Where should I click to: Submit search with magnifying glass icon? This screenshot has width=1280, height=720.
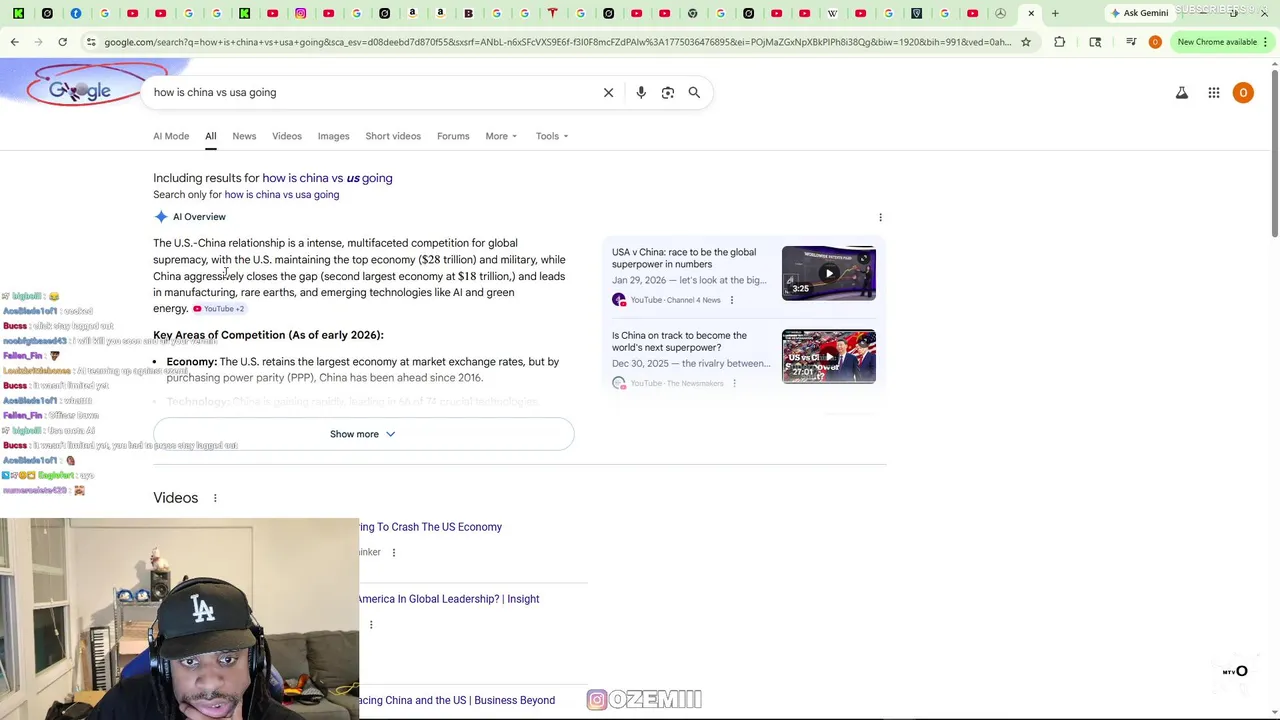(694, 92)
